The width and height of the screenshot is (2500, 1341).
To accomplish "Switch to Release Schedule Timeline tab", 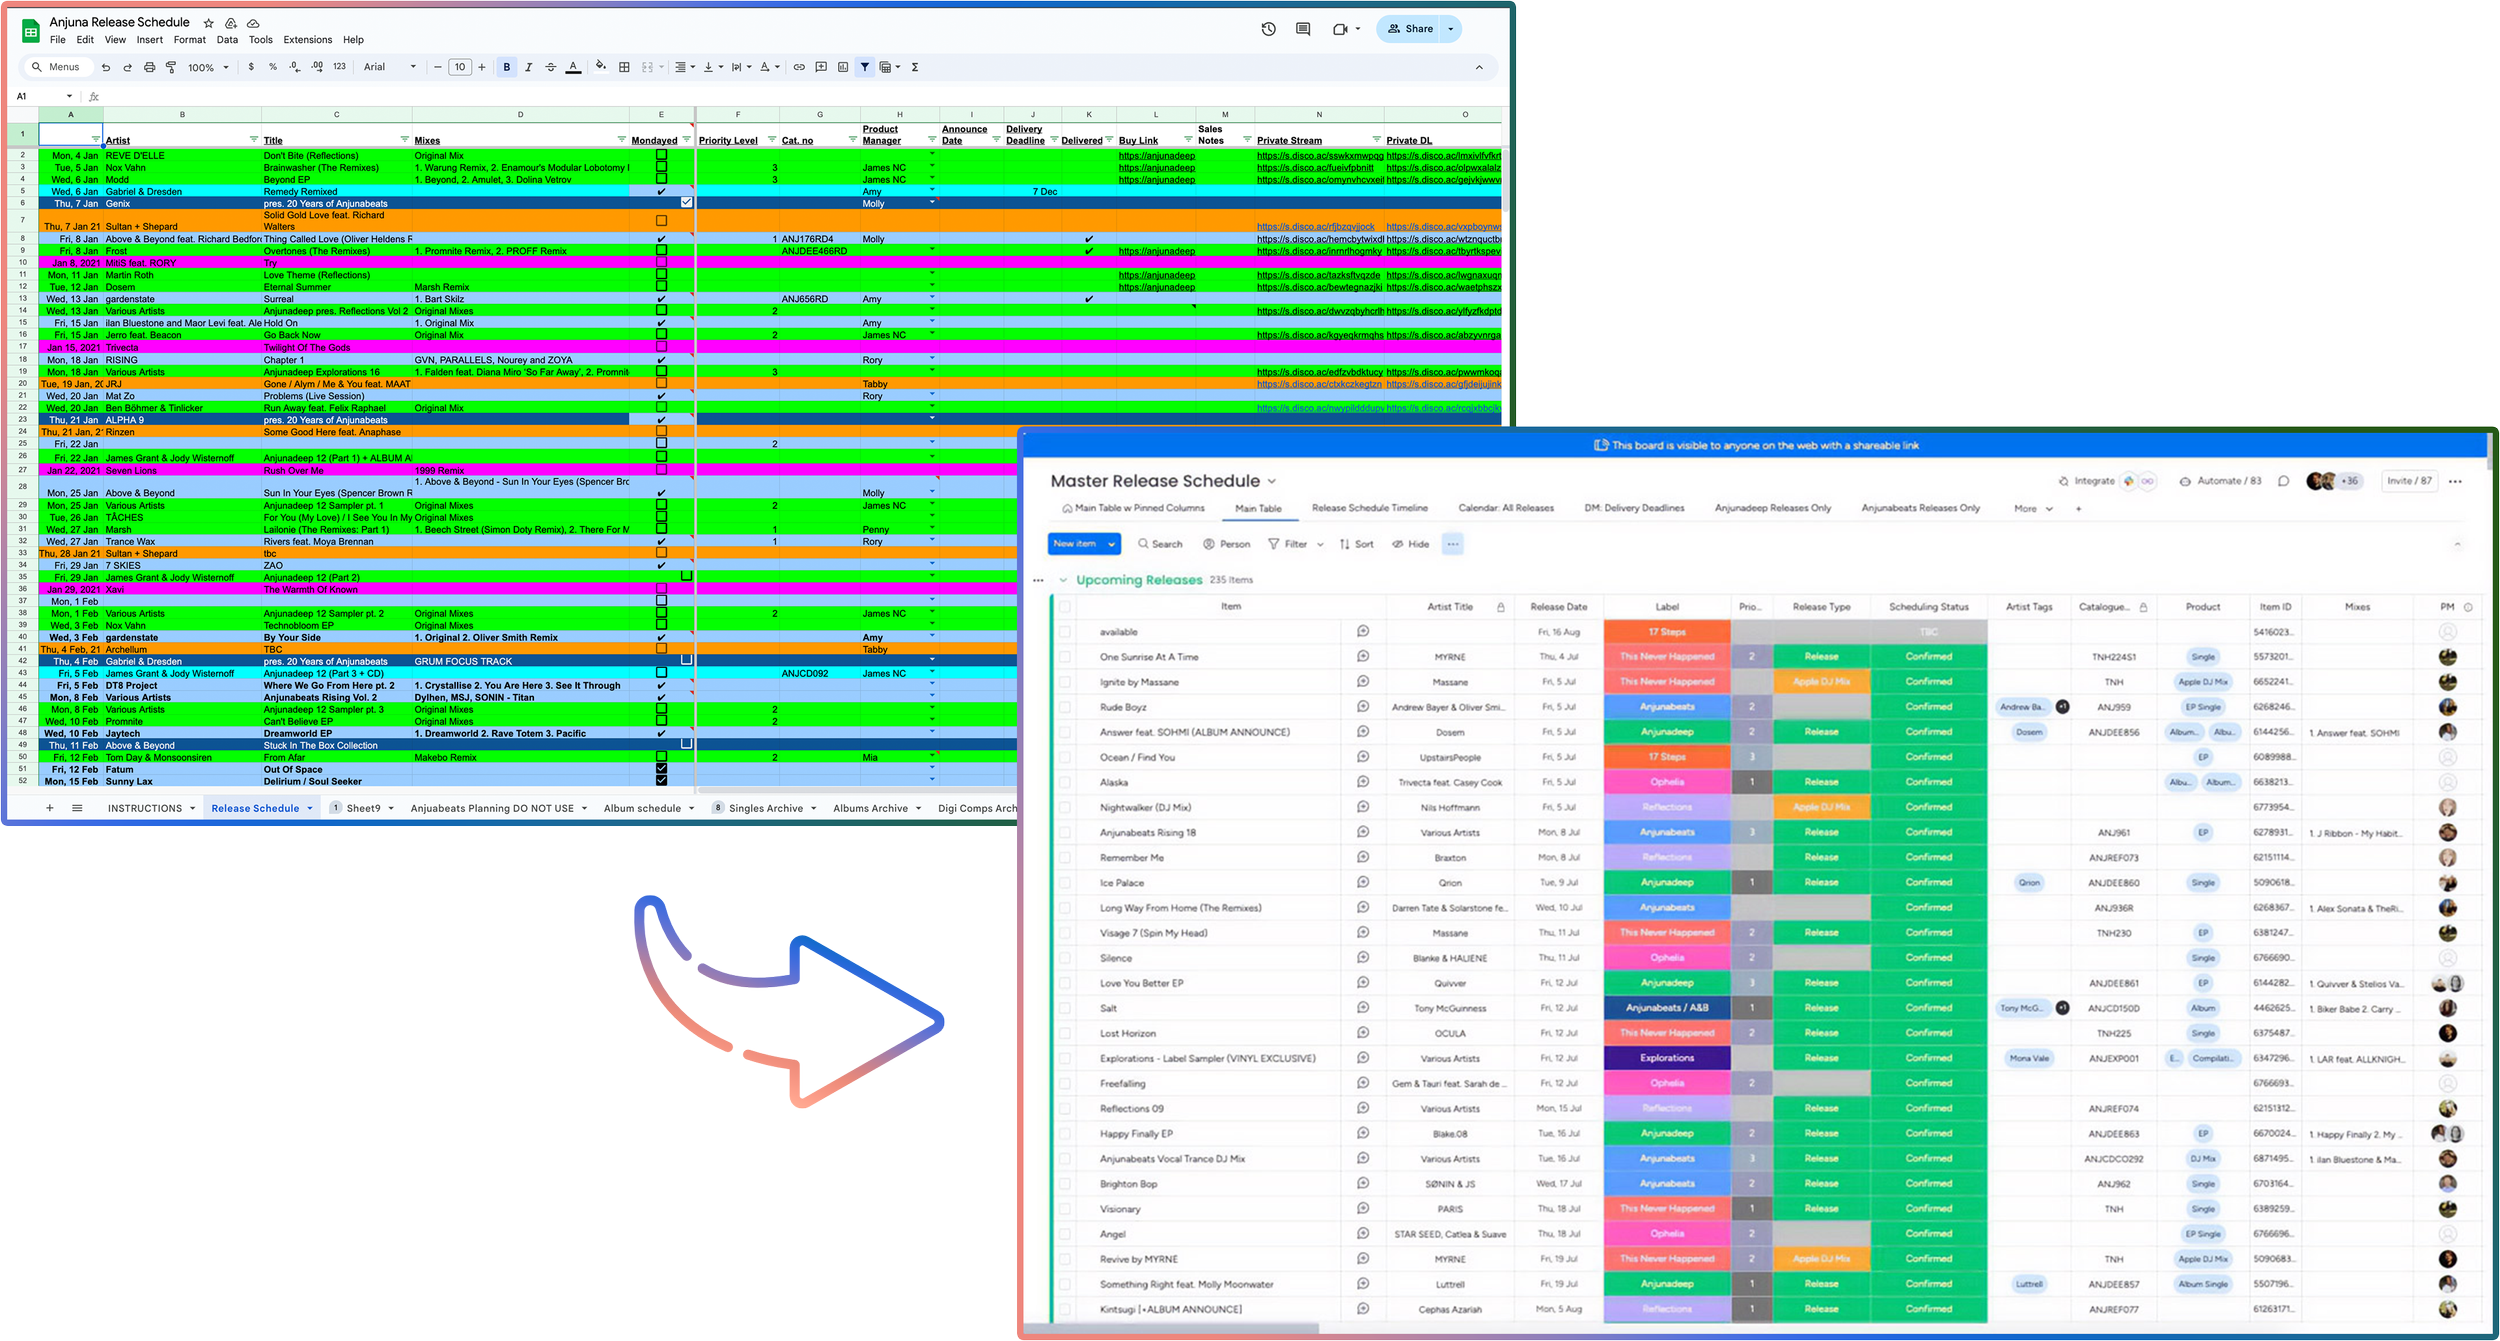I will [1369, 508].
